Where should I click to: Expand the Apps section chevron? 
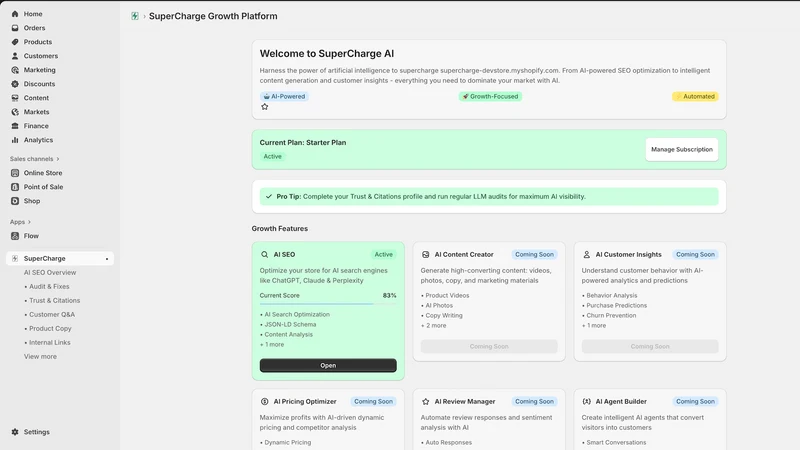29,222
